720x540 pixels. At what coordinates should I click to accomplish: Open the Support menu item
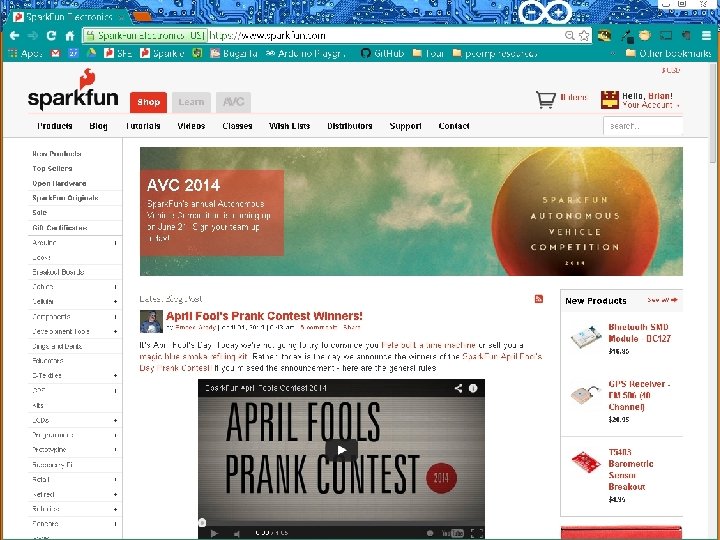[x=405, y=126]
